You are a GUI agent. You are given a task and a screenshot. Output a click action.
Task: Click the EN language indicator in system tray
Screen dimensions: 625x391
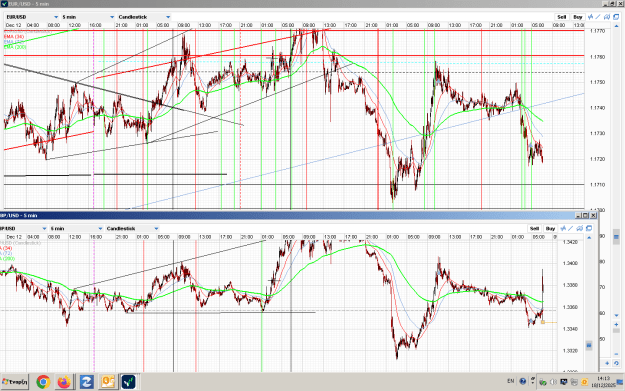[x=511, y=381]
